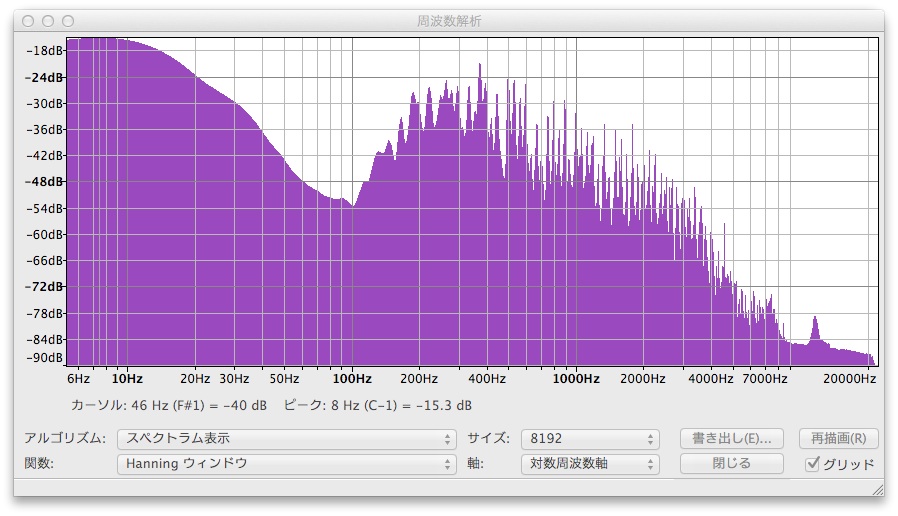The height and width of the screenshot is (516, 898).
Task: Click the 再描画(R) replot button
Action: click(838, 439)
